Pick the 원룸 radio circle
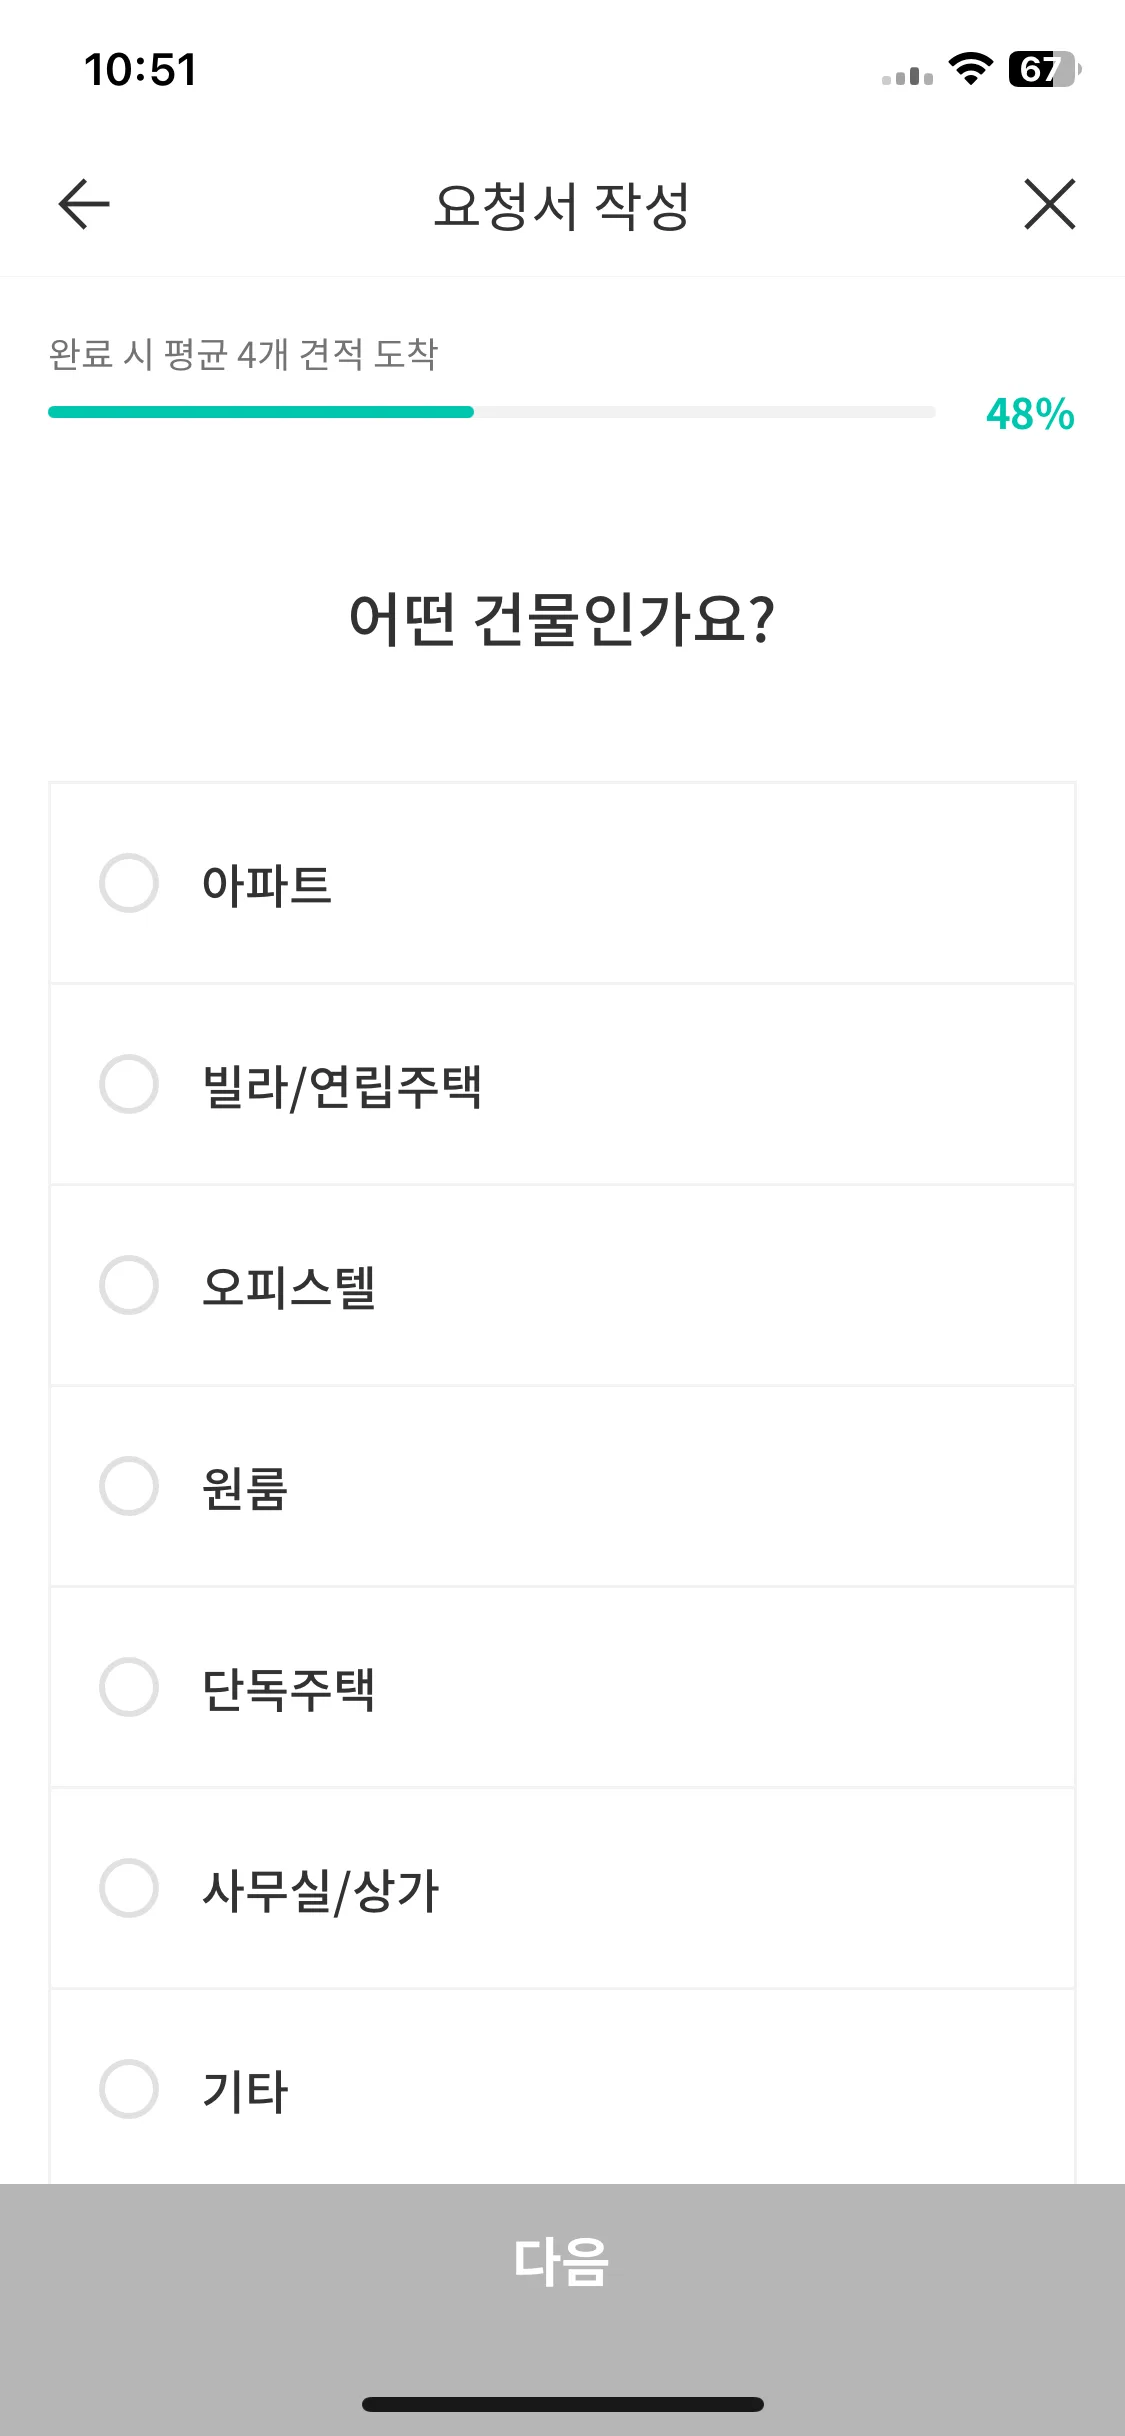This screenshot has width=1125, height=2436. [x=129, y=1486]
